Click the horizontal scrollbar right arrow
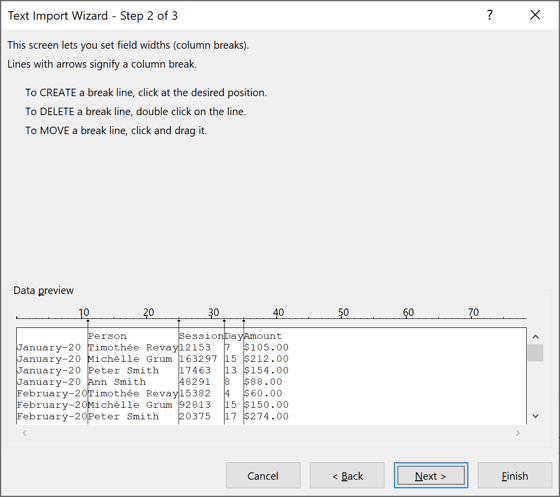560x497 pixels. 518,433
